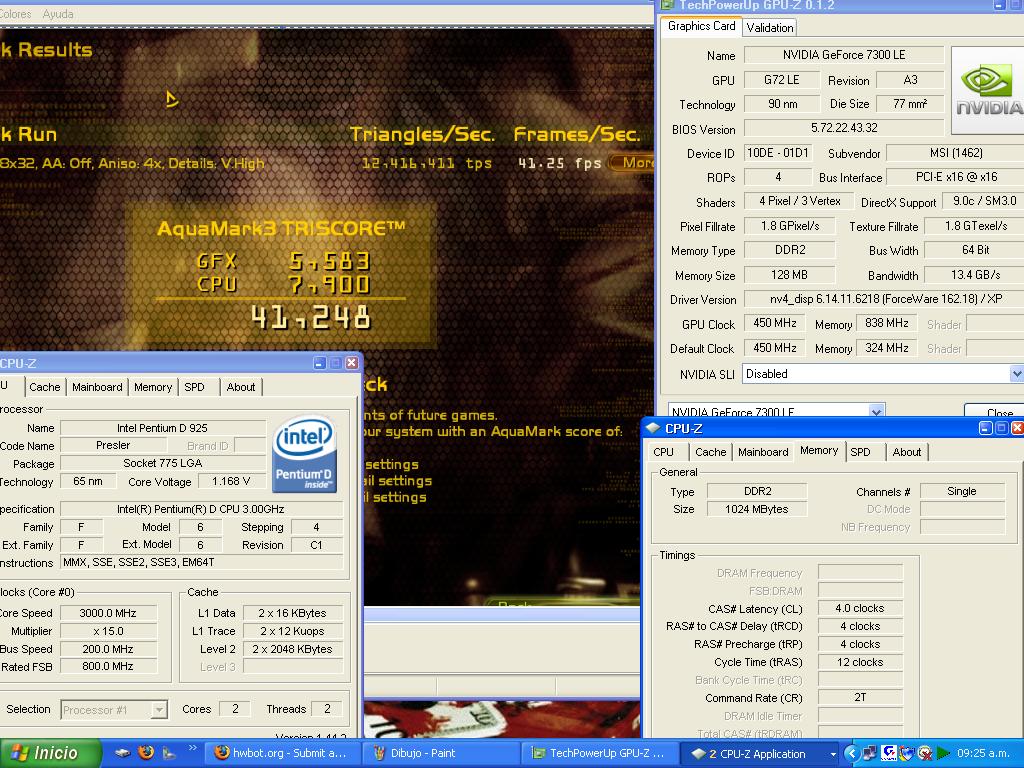The height and width of the screenshot is (768, 1024).
Task: Minimize the right CPU-Z Memory window
Action: coord(985,428)
